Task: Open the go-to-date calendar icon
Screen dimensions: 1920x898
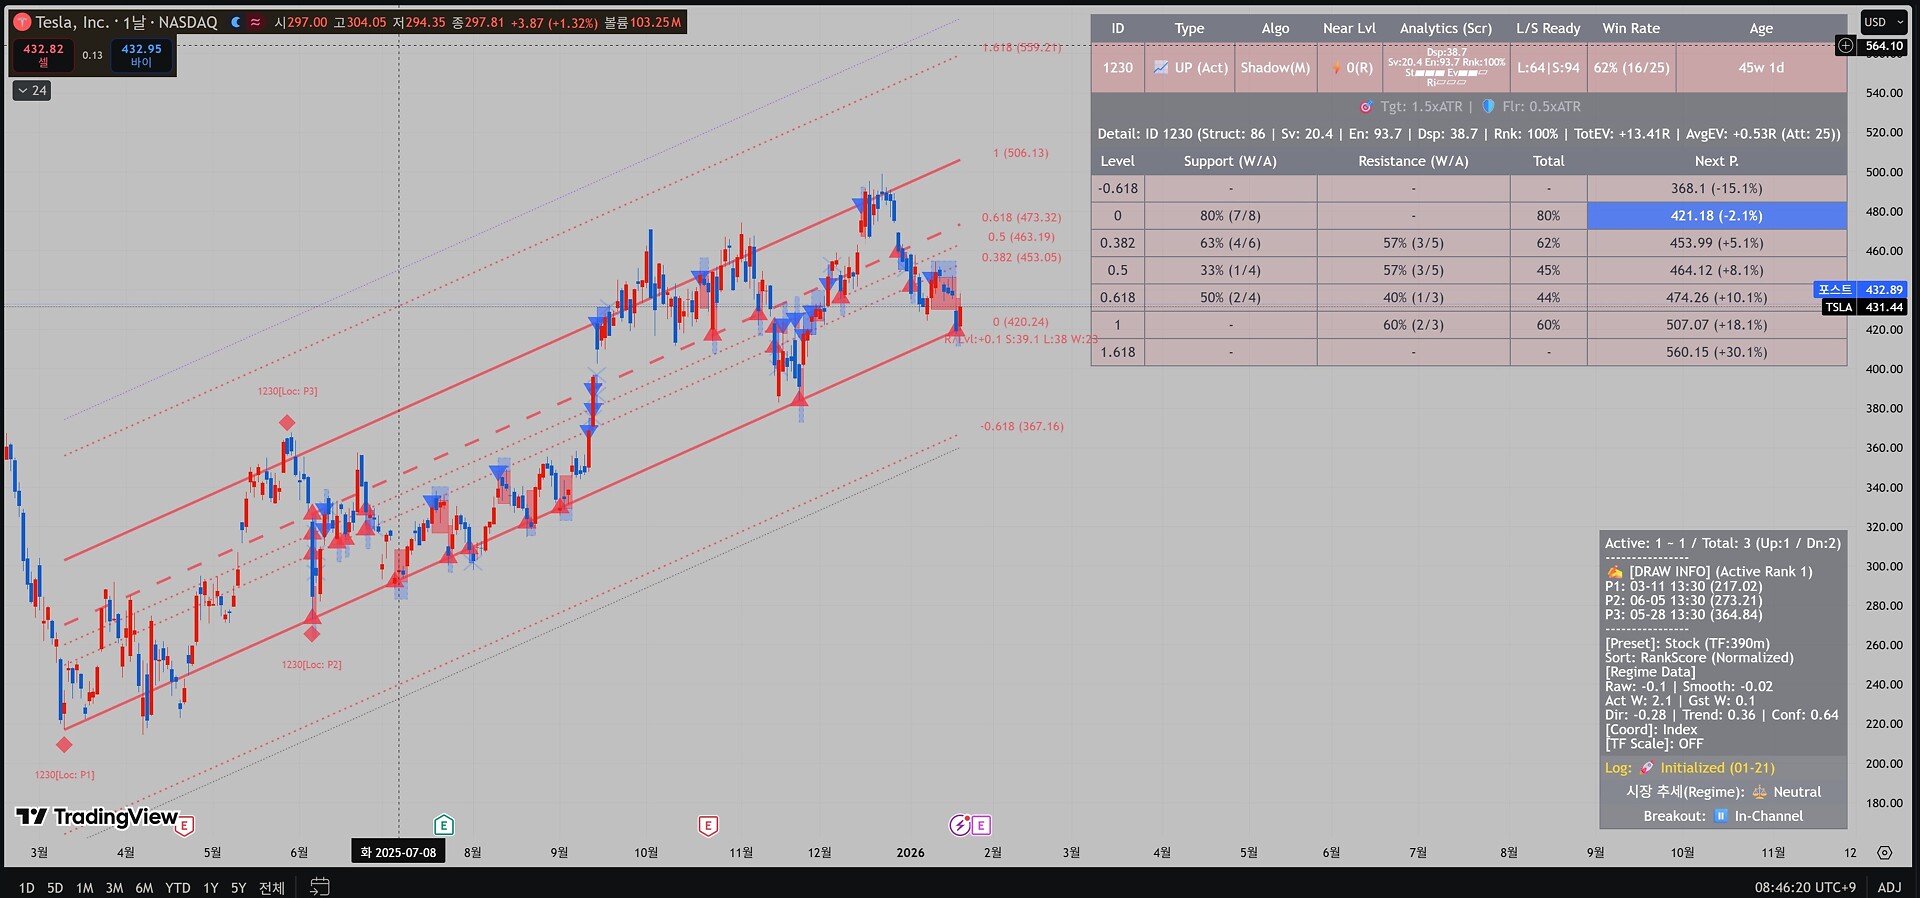Action: pyautogui.click(x=320, y=886)
